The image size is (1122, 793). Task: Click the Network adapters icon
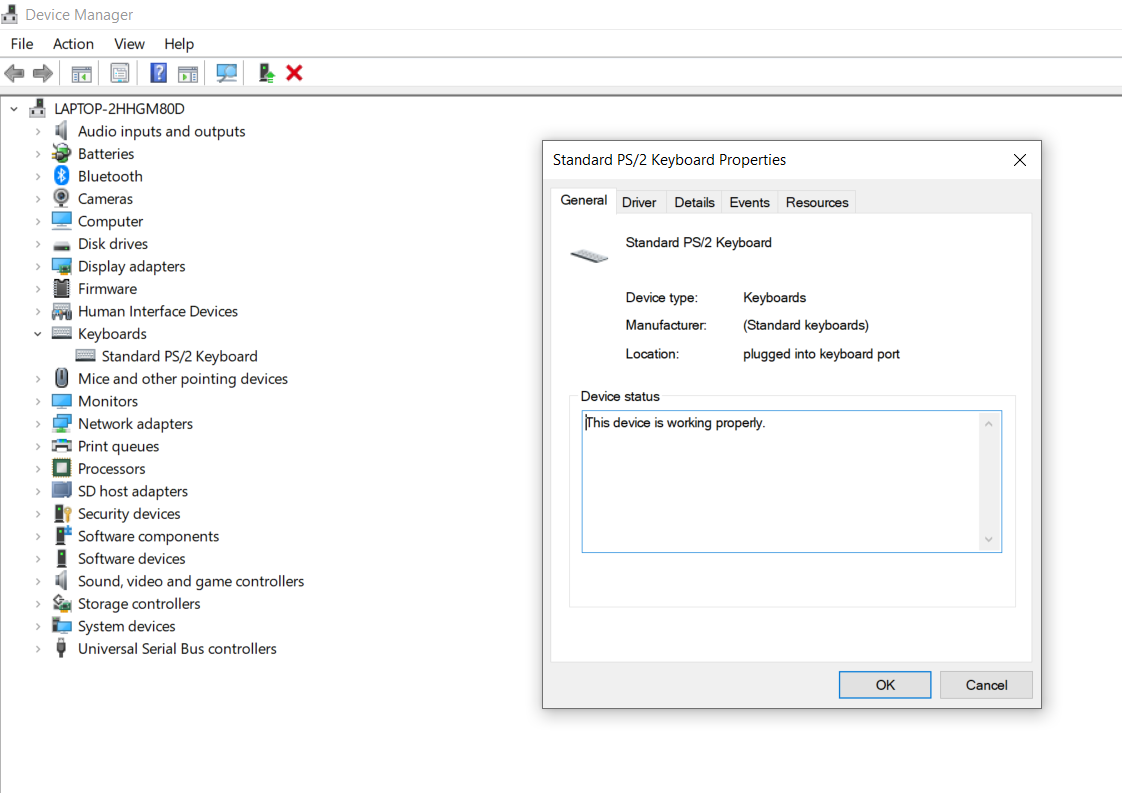(x=62, y=423)
